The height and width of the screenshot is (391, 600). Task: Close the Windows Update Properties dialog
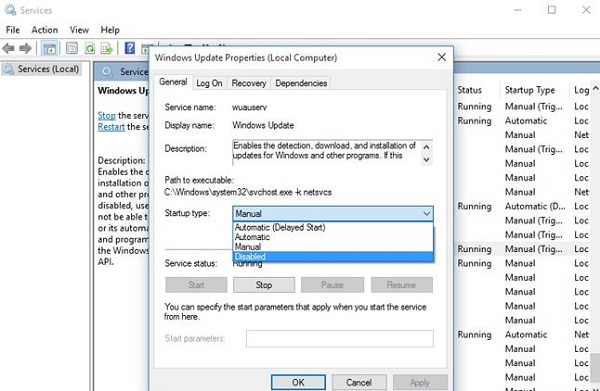tap(442, 57)
